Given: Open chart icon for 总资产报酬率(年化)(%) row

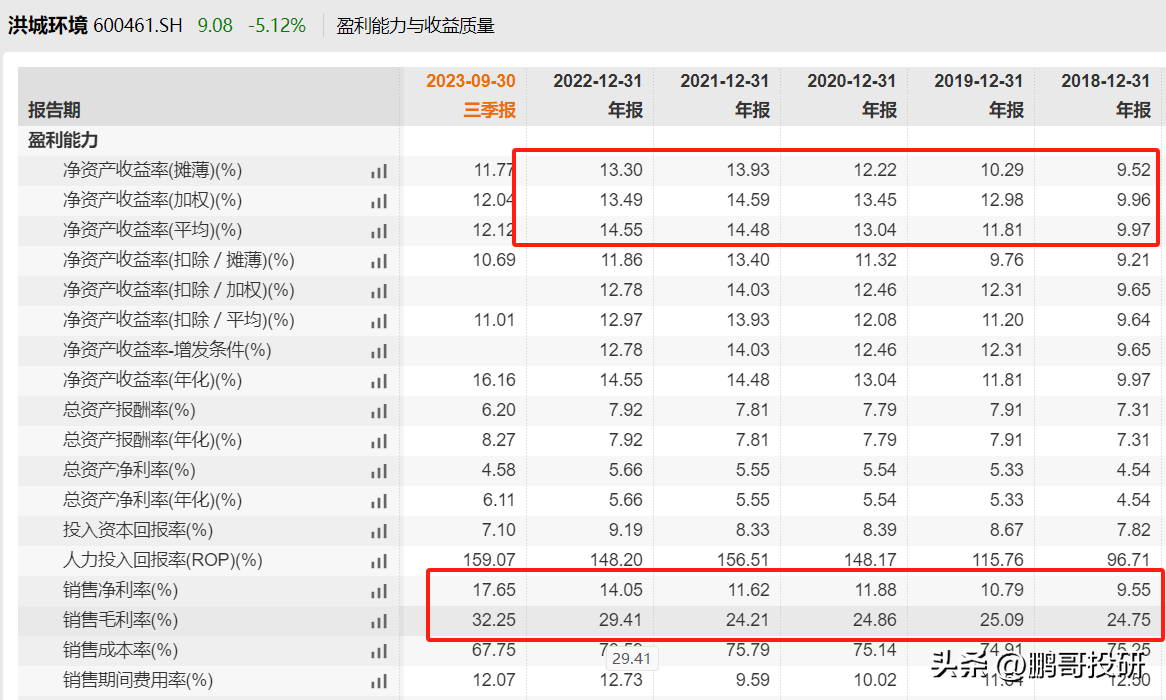Looking at the screenshot, I should click(x=379, y=441).
